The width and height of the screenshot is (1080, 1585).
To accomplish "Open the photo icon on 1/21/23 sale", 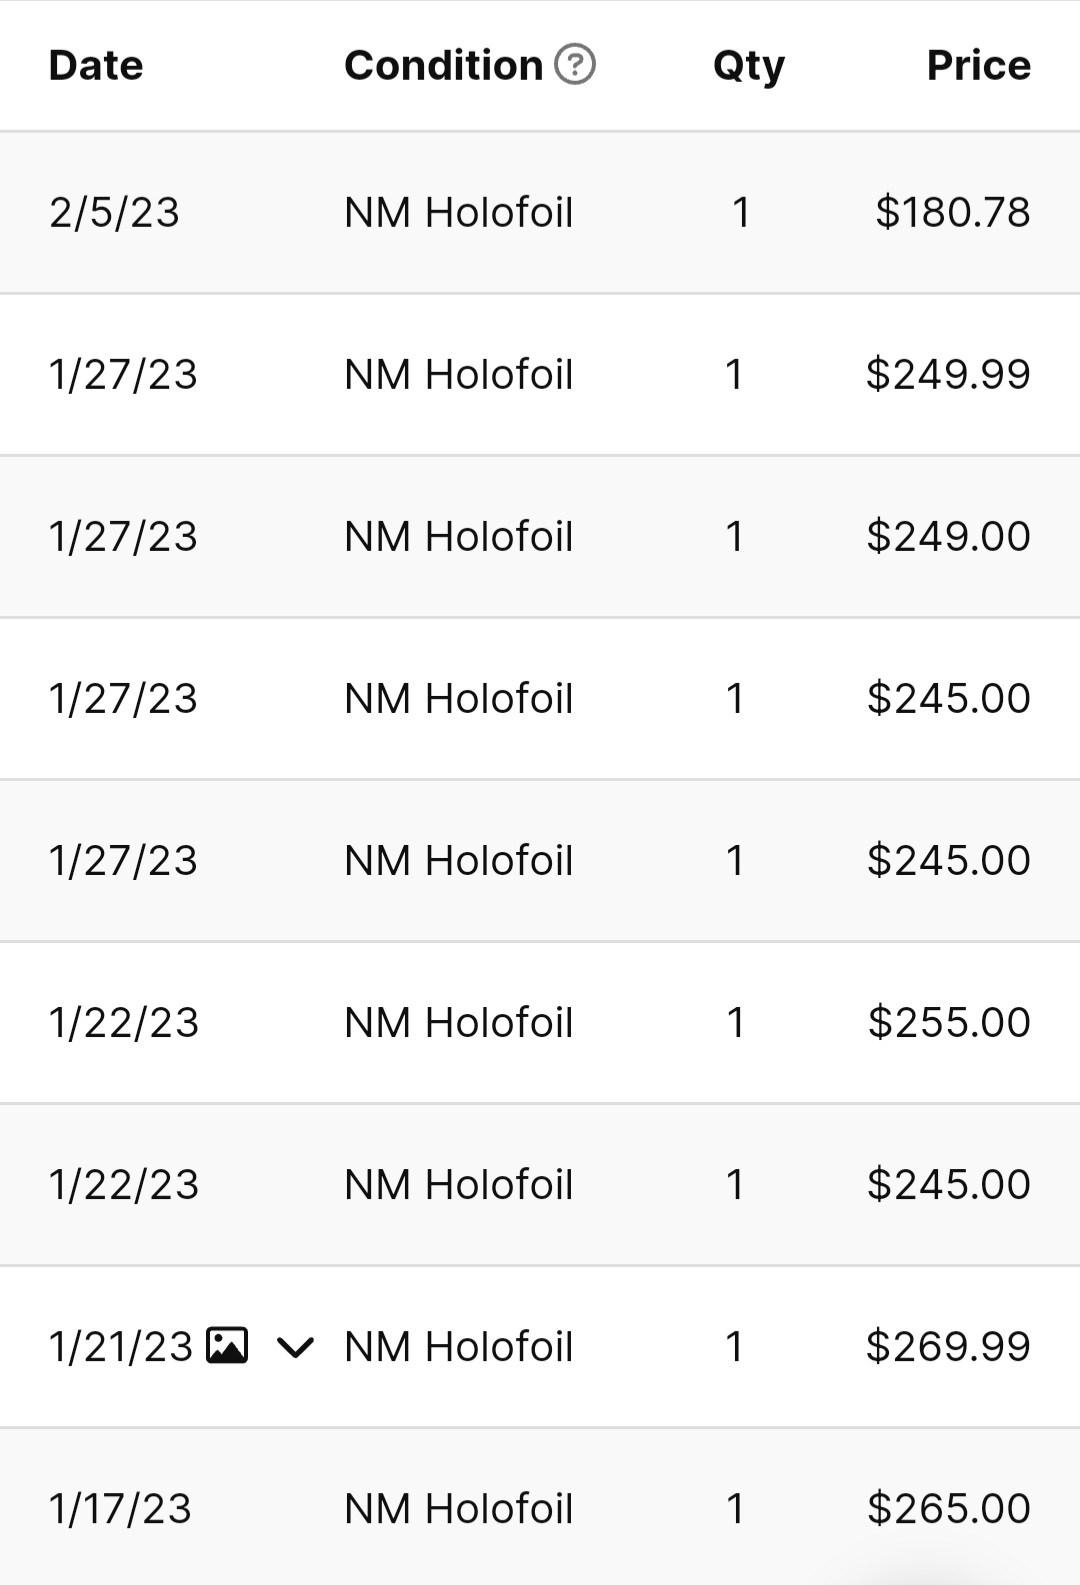I will coord(227,1346).
